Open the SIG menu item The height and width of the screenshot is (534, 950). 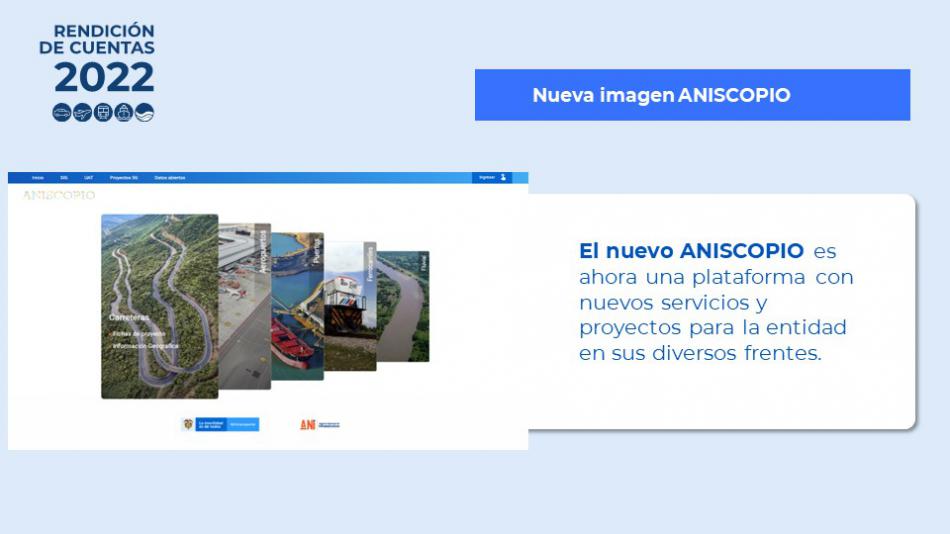(64, 178)
